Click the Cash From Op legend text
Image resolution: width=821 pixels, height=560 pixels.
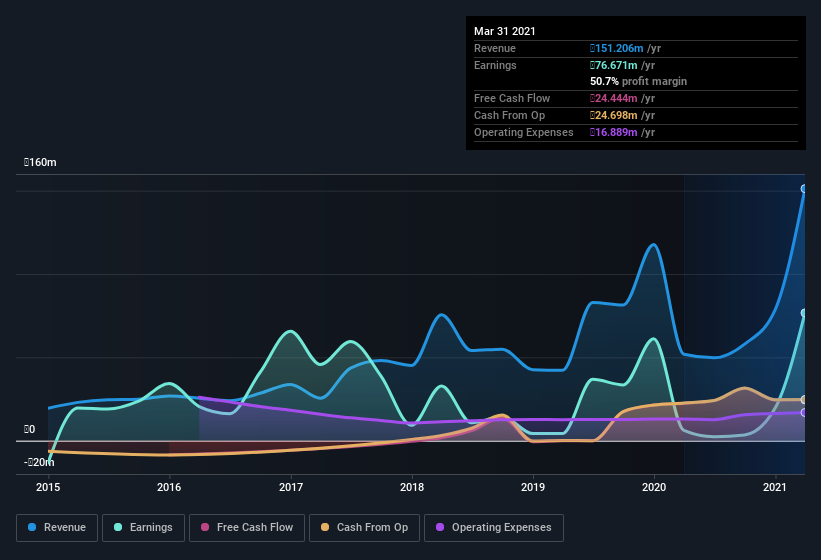point(372,527)
